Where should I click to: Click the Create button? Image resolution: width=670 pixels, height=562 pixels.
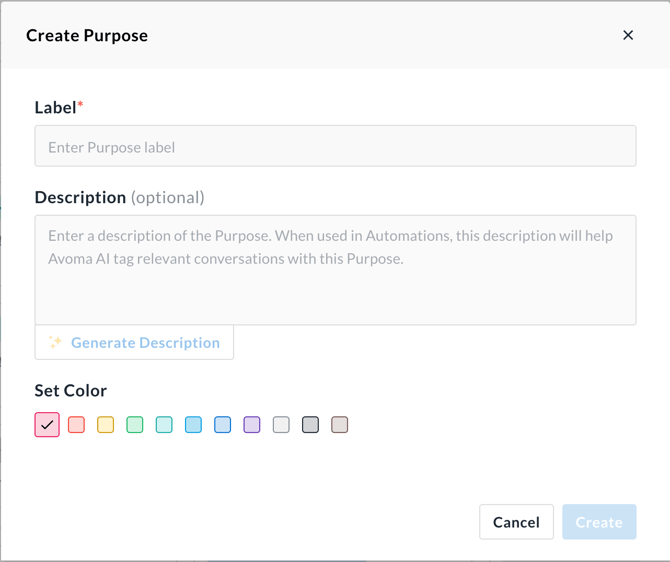[x=599, y=522]
